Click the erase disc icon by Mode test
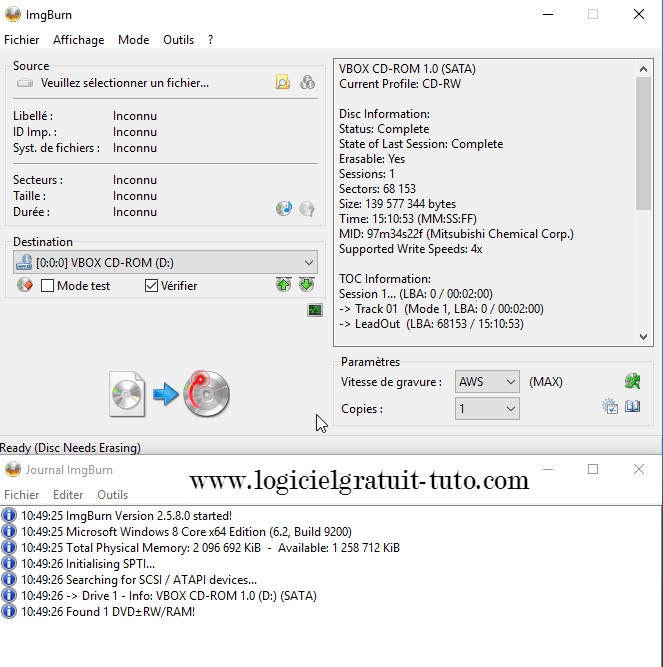Viewport: 663px width, 667px height. tap(25, 285)
